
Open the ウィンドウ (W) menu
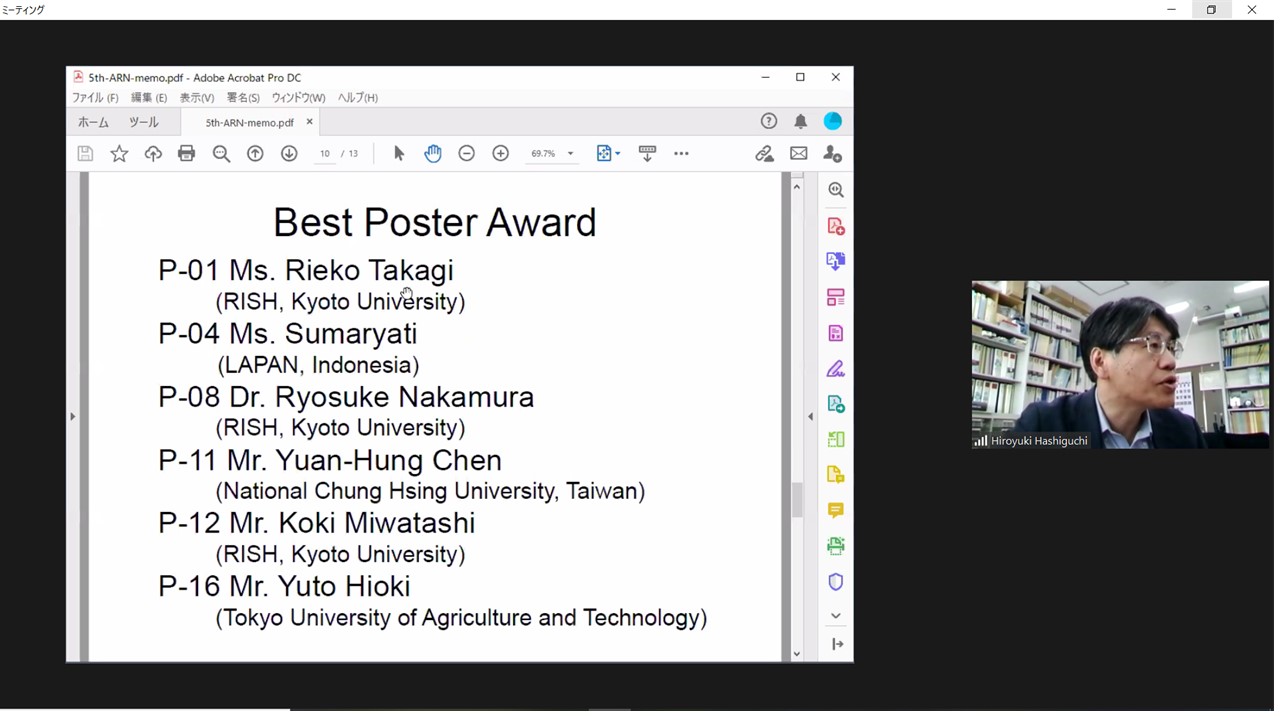pyautogui.click(x=299, y=98)
